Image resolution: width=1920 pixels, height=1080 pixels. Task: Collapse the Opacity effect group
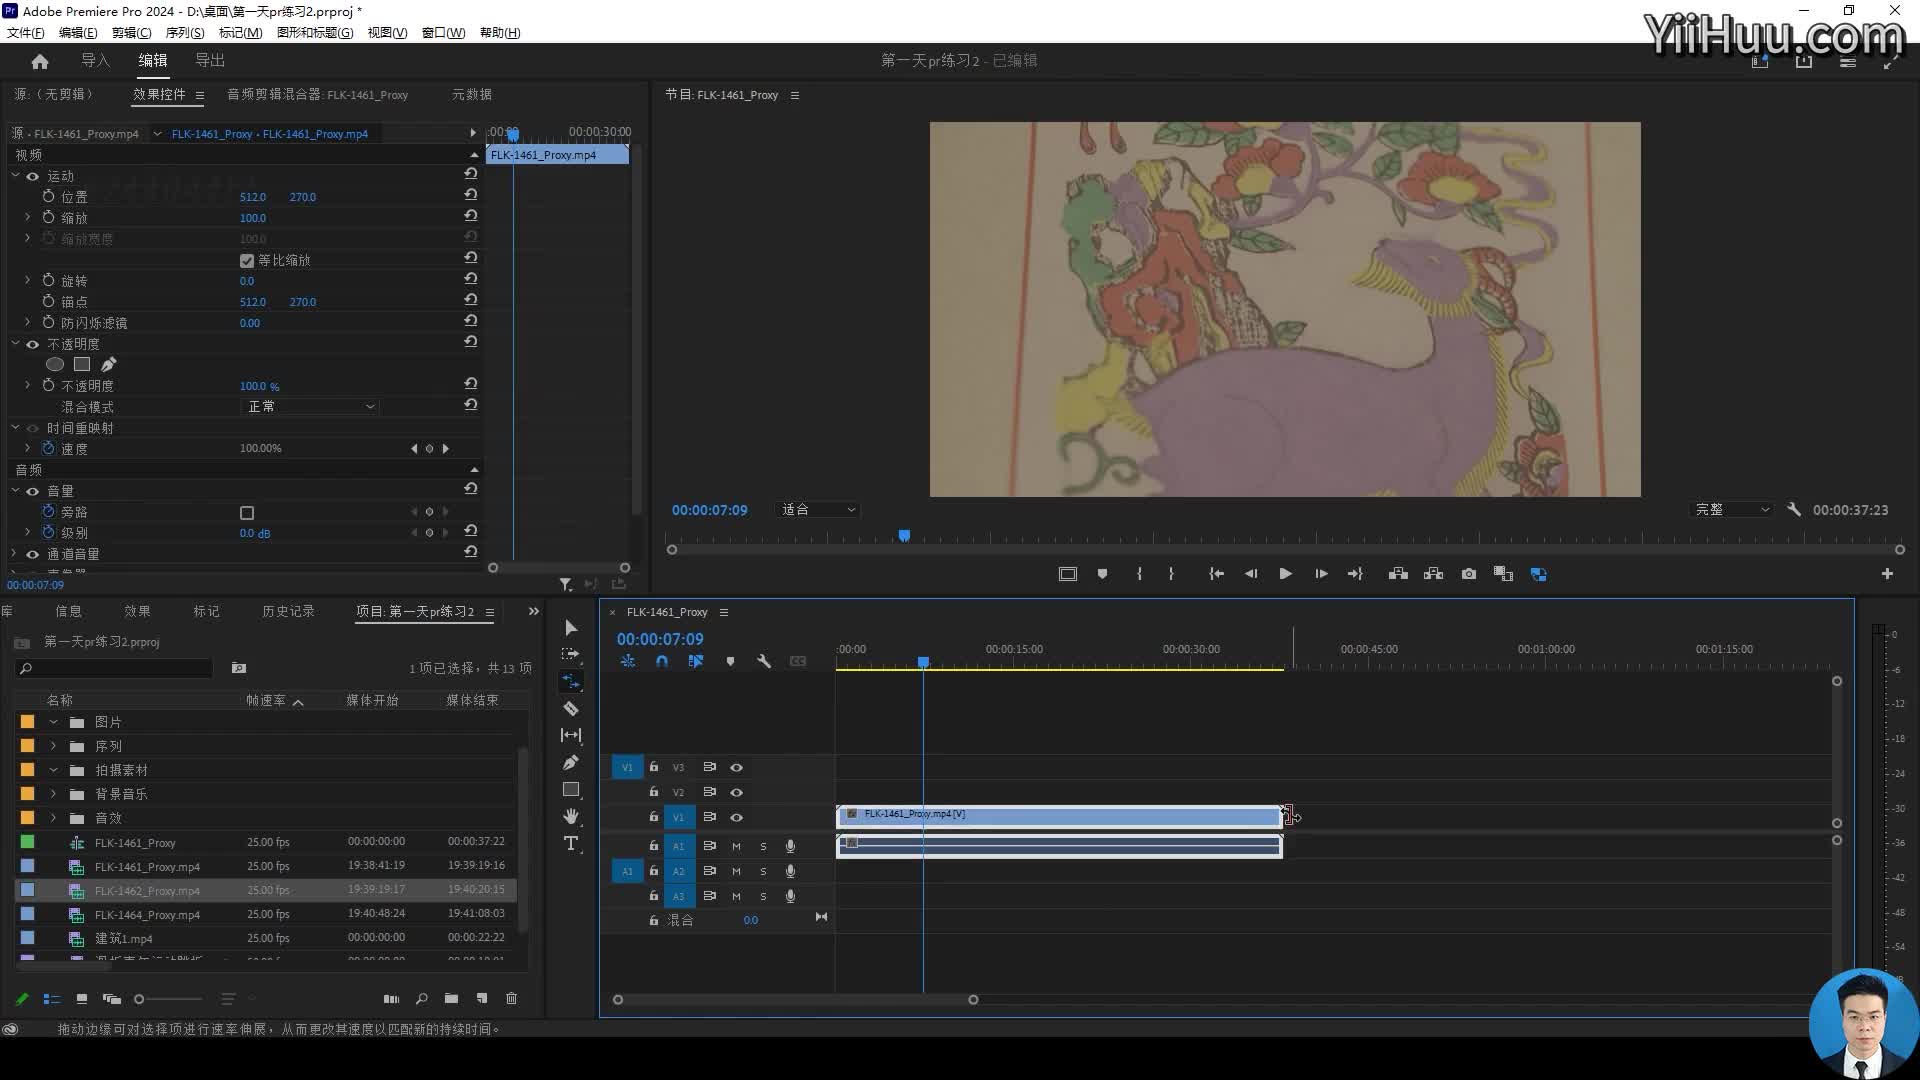tap(15, 343)
